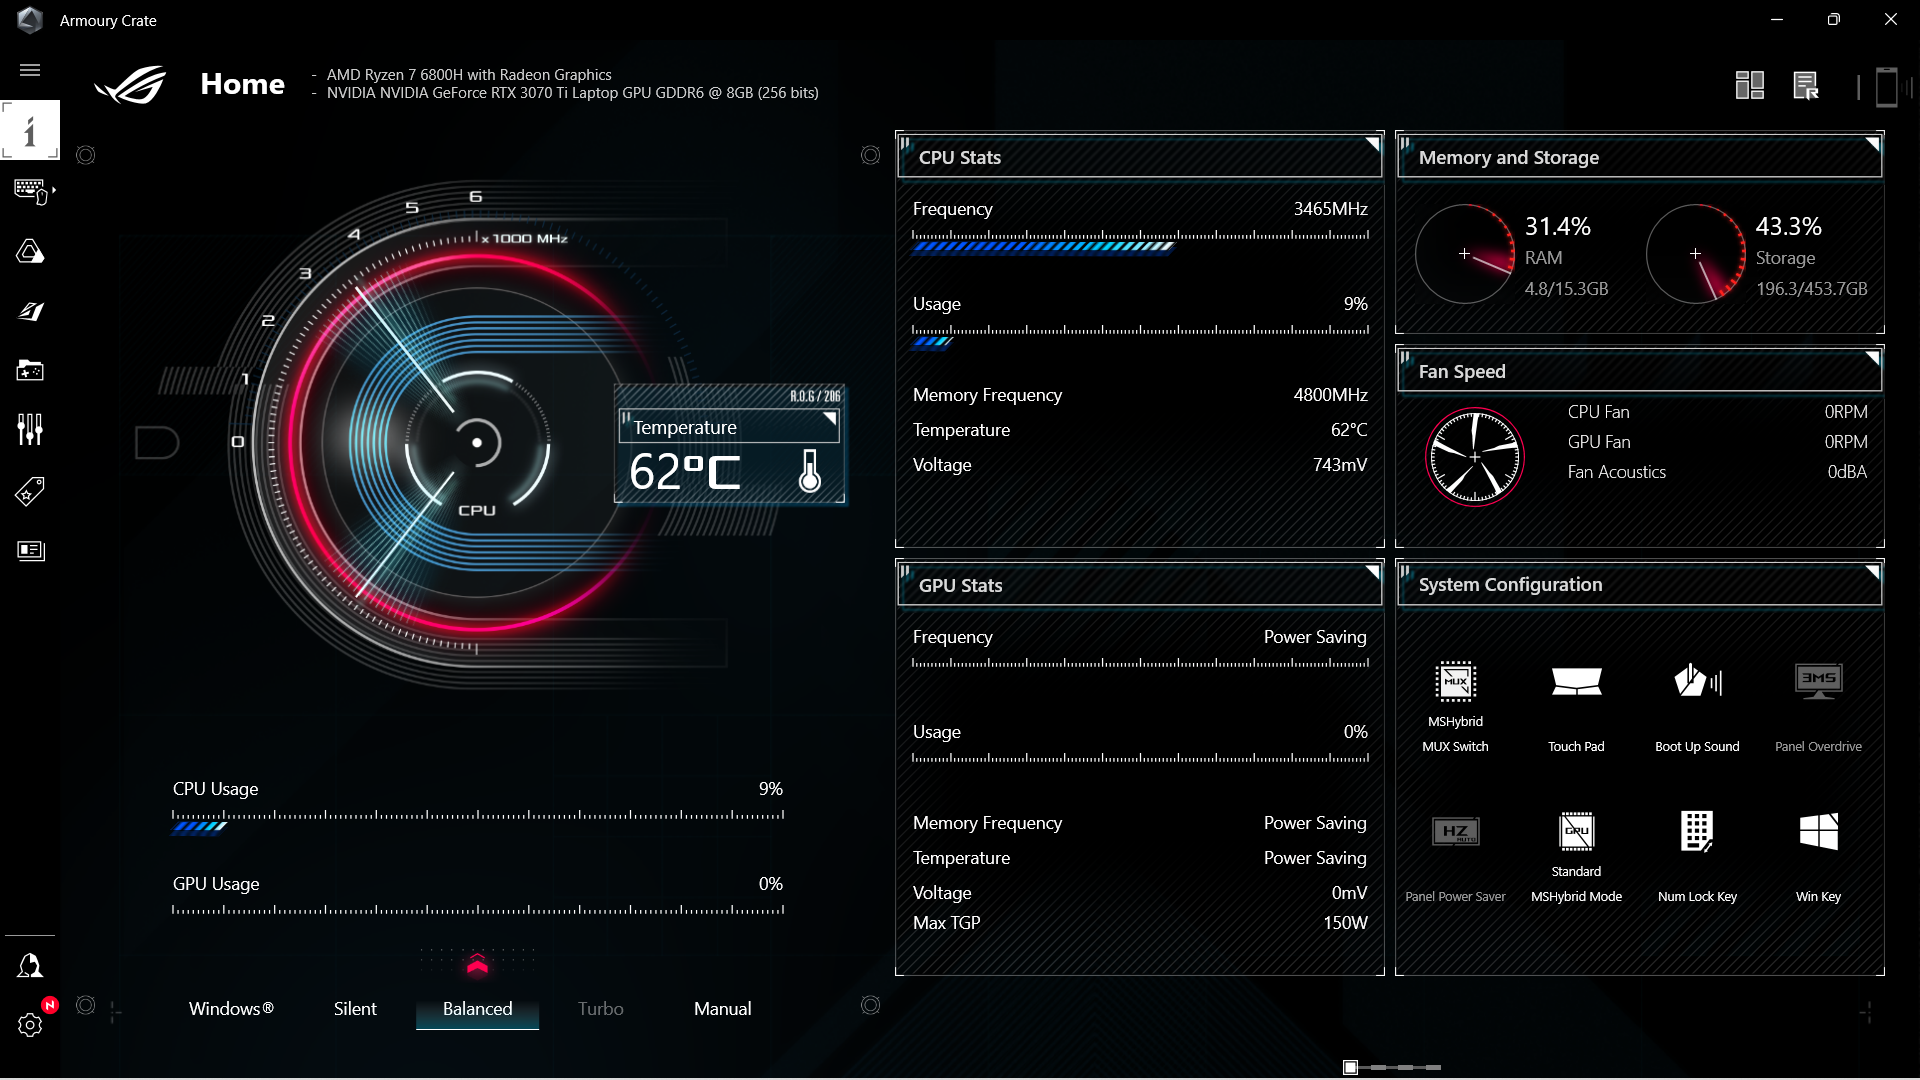This screenshot has width=1920, height=1080.
Task: Open News sidebar icon
Action: 30,551
